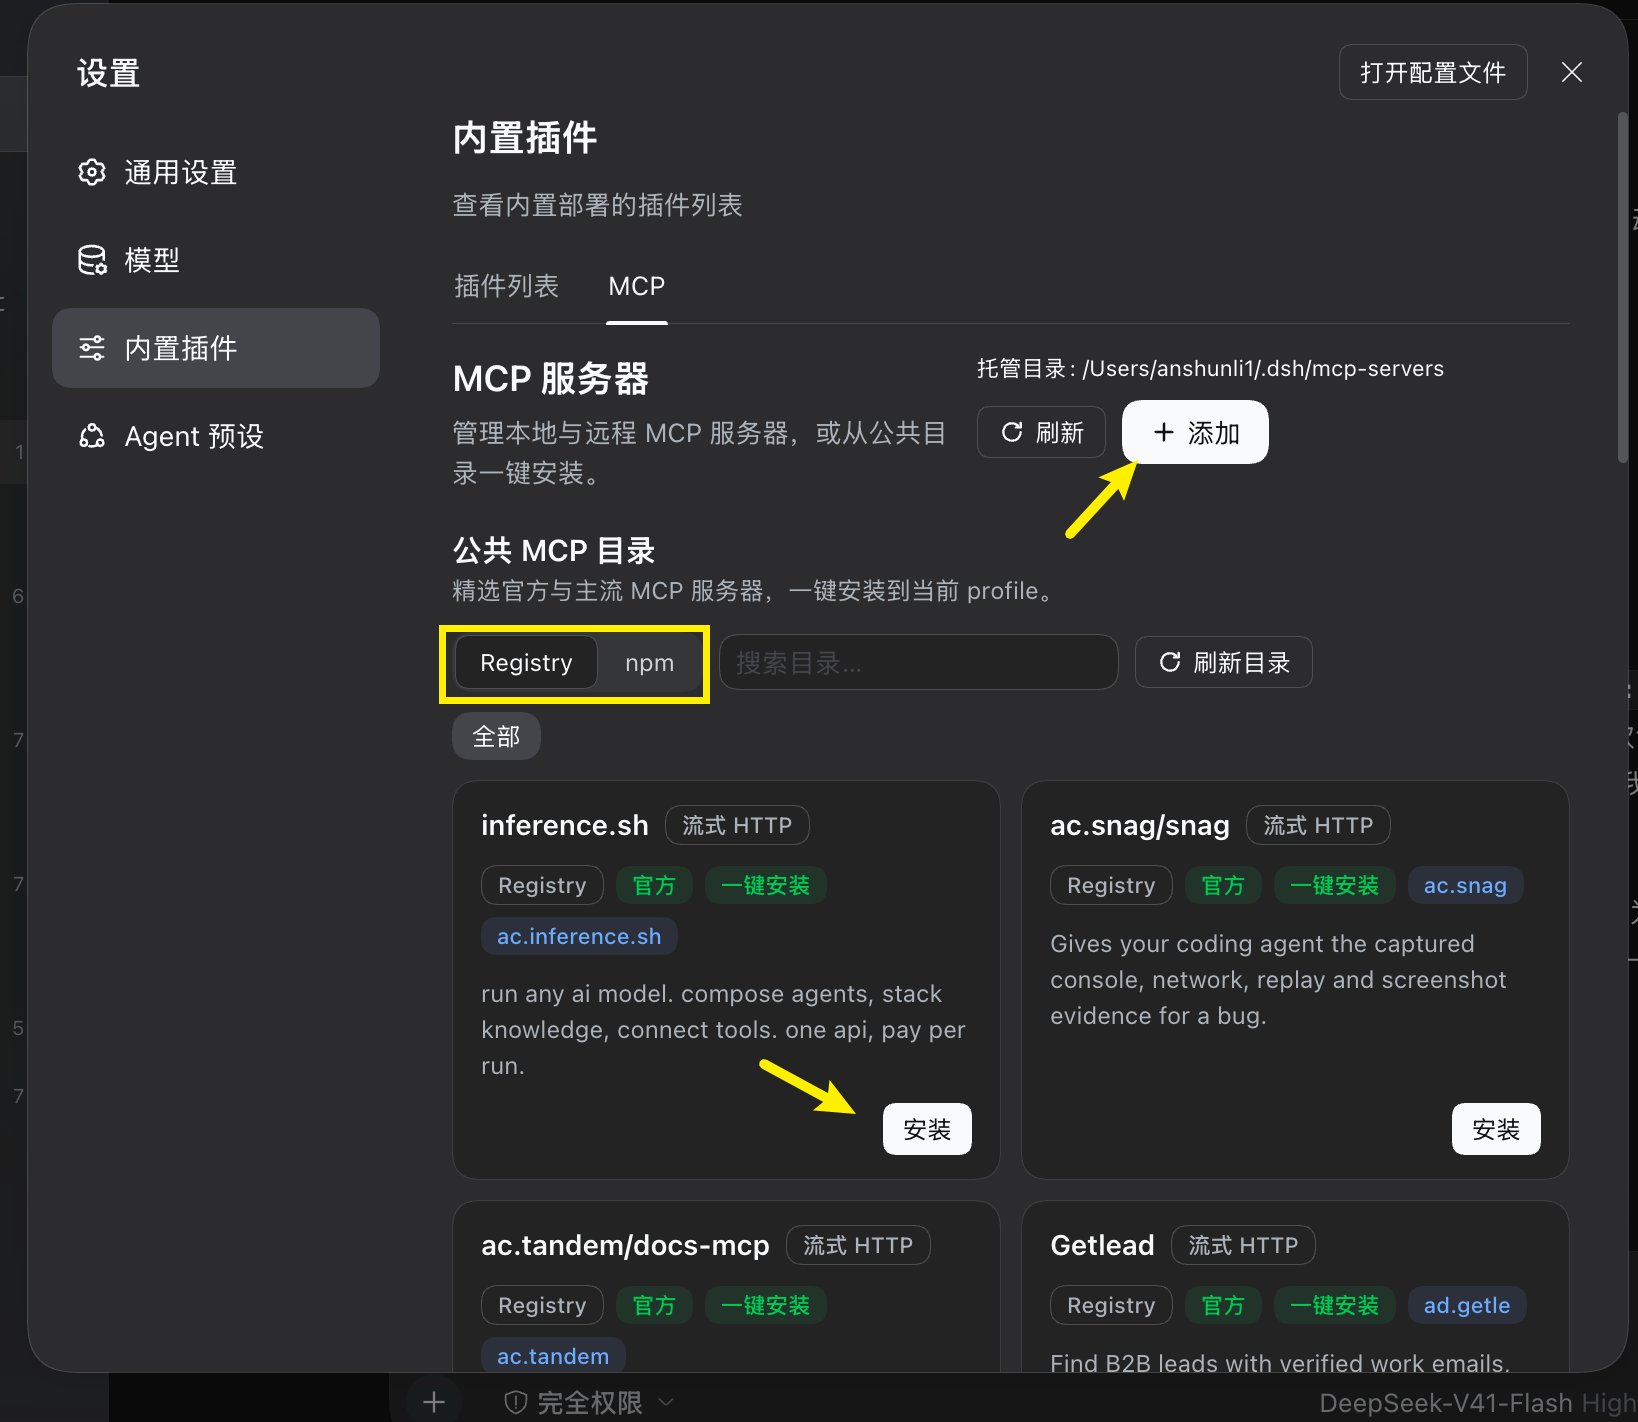This screenshot has height=1422, width=1638.
Task: Click the 搜索目录 search field
Action: 918,662
